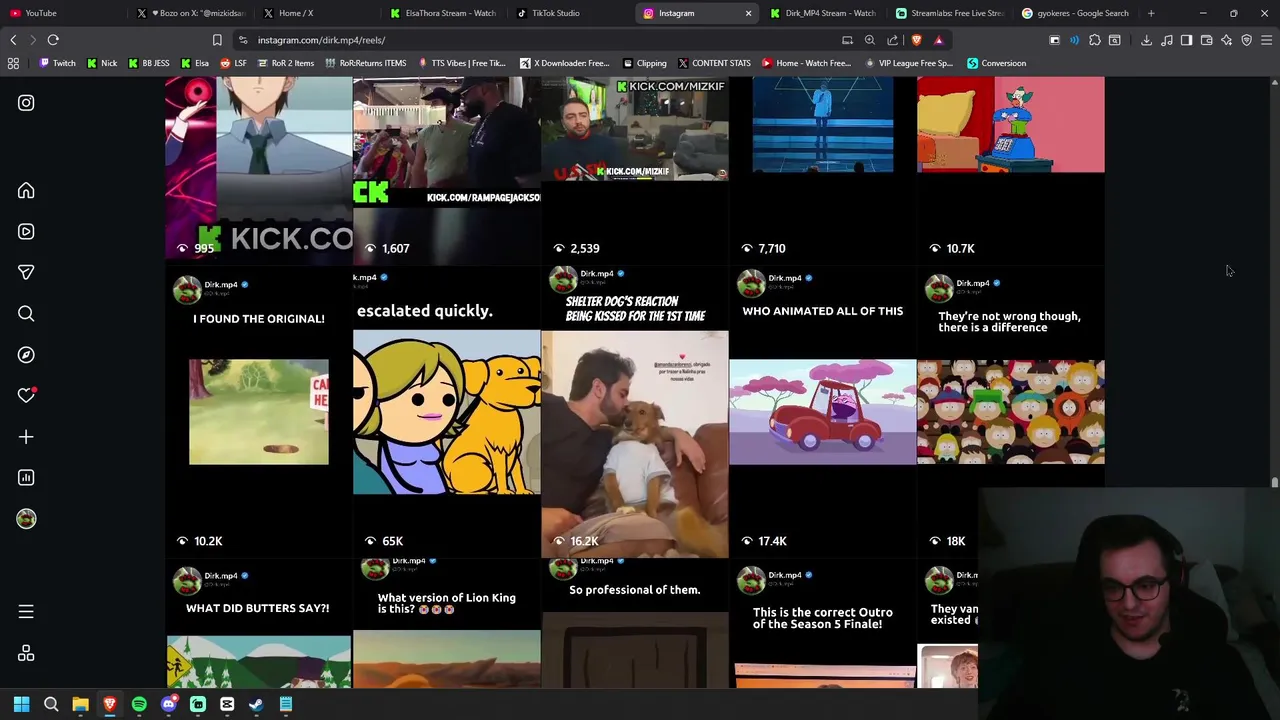
Task: Open browser main menu
Action: [x=1266, y=40]
